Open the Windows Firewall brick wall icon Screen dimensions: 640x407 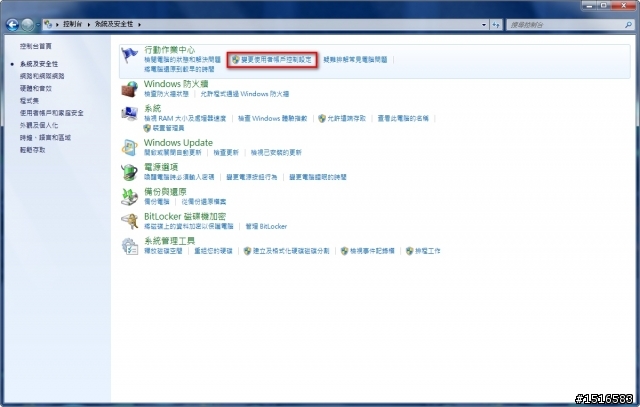pos(129,89)
